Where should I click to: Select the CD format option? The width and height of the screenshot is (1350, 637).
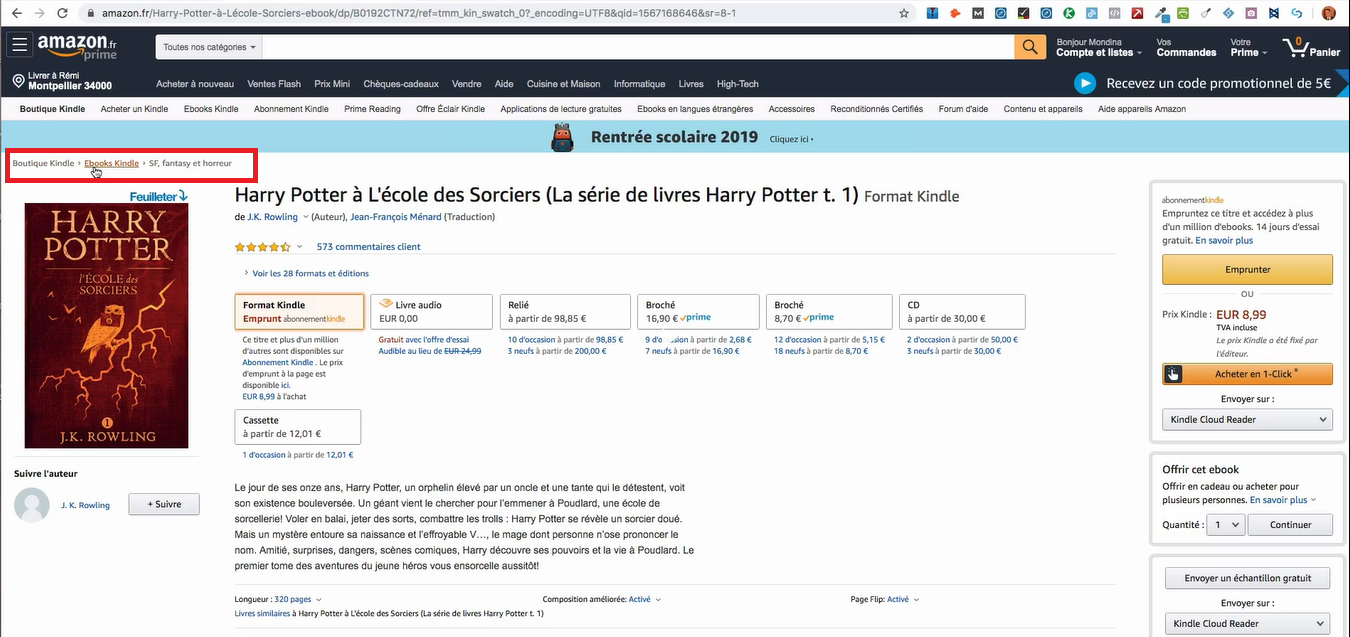pyautogui.click(x=962, y=312)
